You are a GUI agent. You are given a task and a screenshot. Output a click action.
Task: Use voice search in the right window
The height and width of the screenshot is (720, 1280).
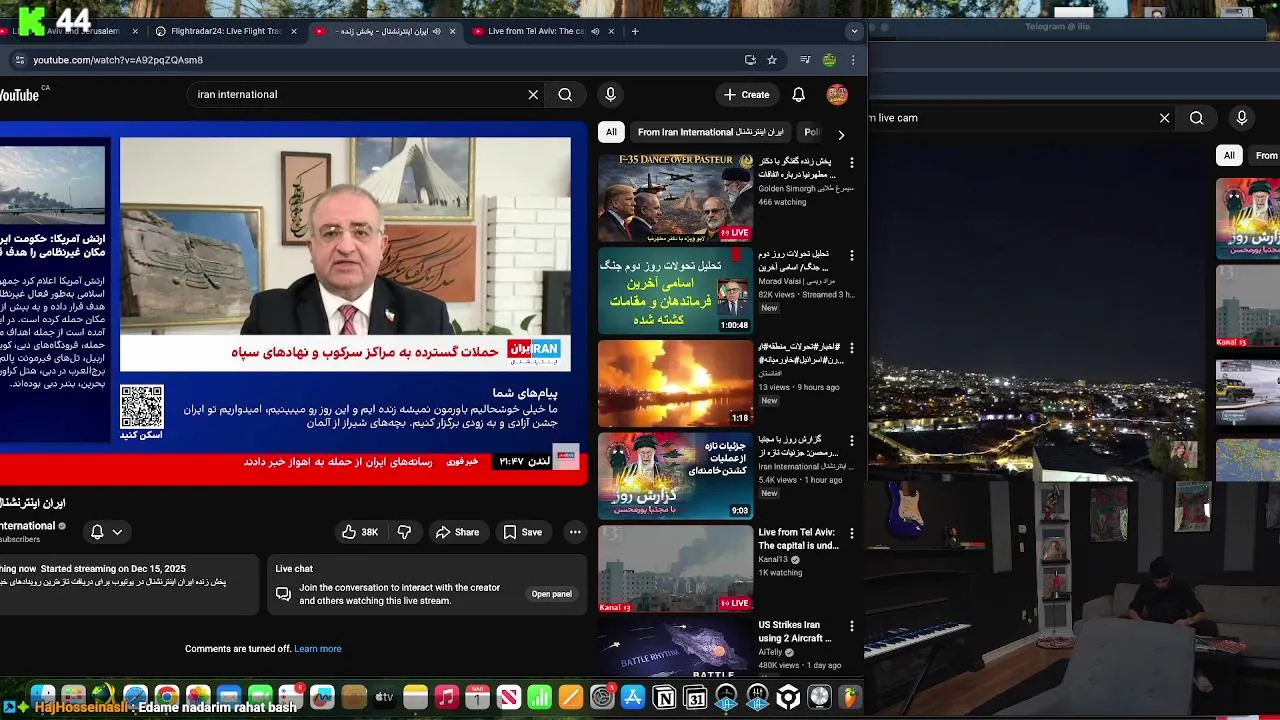pyautogui.click(x=1241, y=118)
